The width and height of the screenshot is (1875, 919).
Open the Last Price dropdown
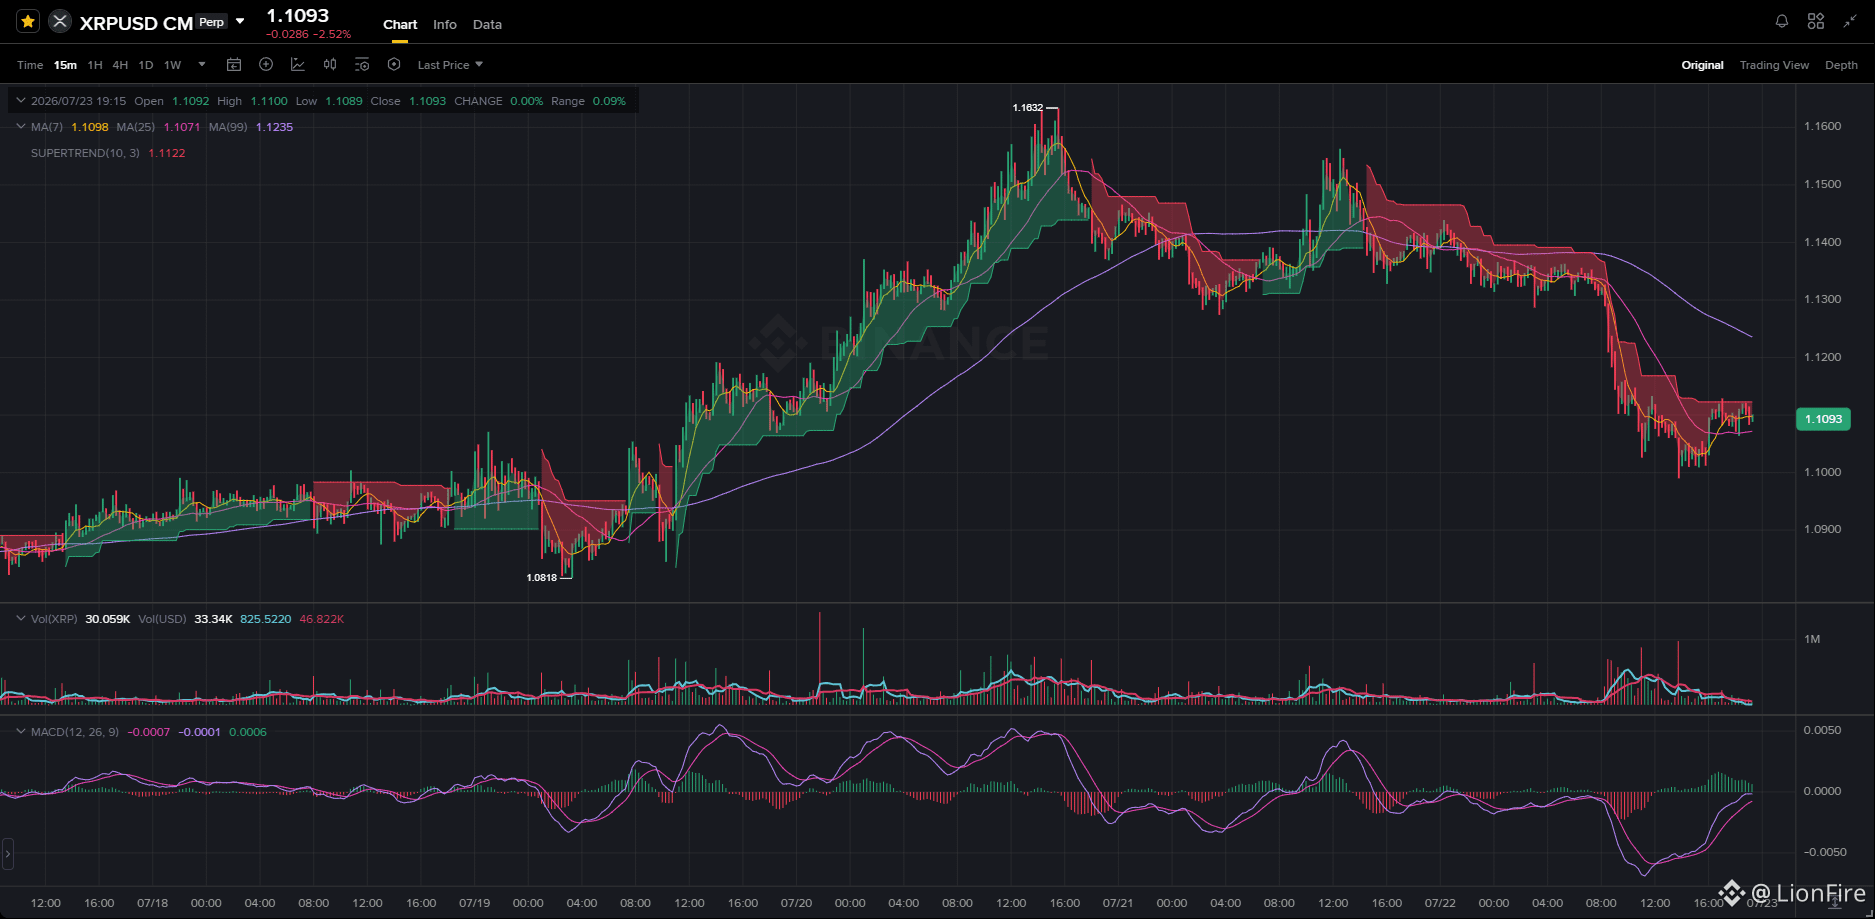450,65
